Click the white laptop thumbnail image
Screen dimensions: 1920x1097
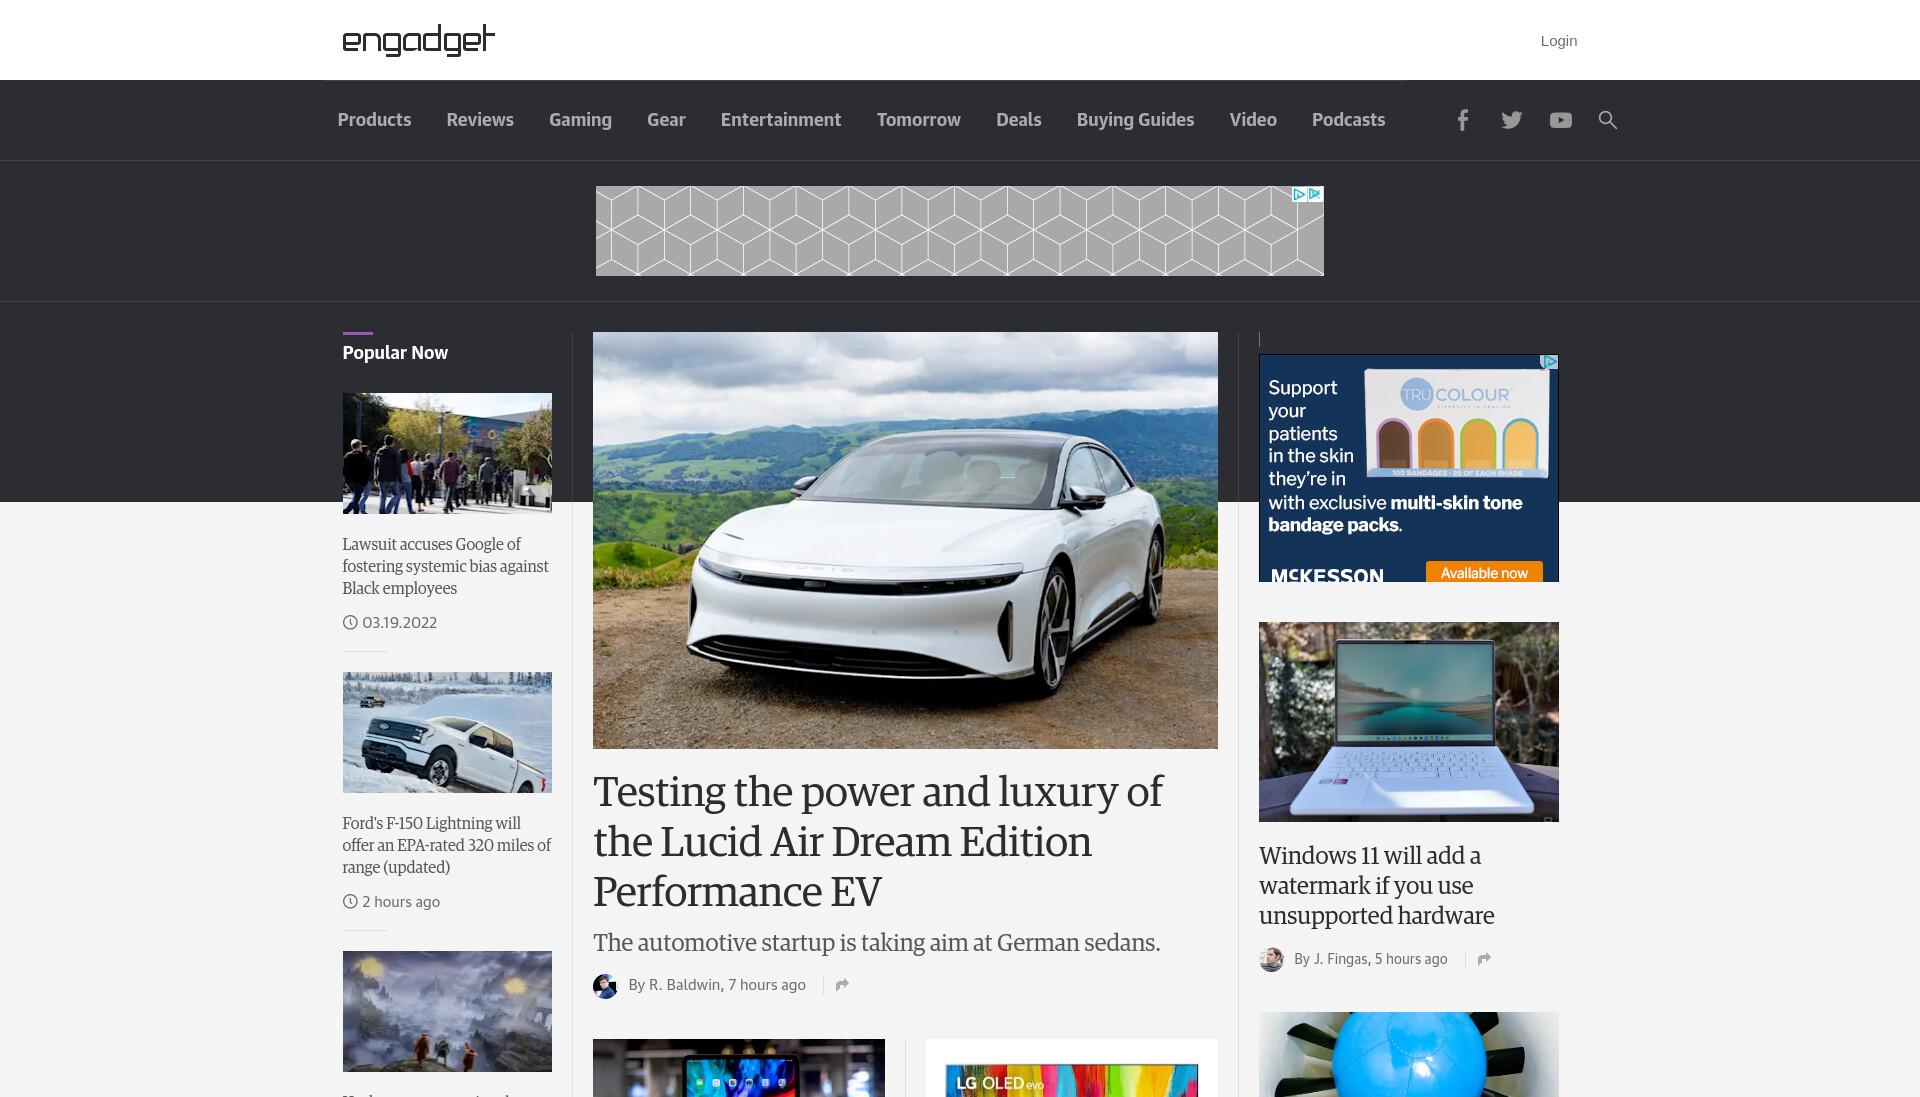point(1408,722)
